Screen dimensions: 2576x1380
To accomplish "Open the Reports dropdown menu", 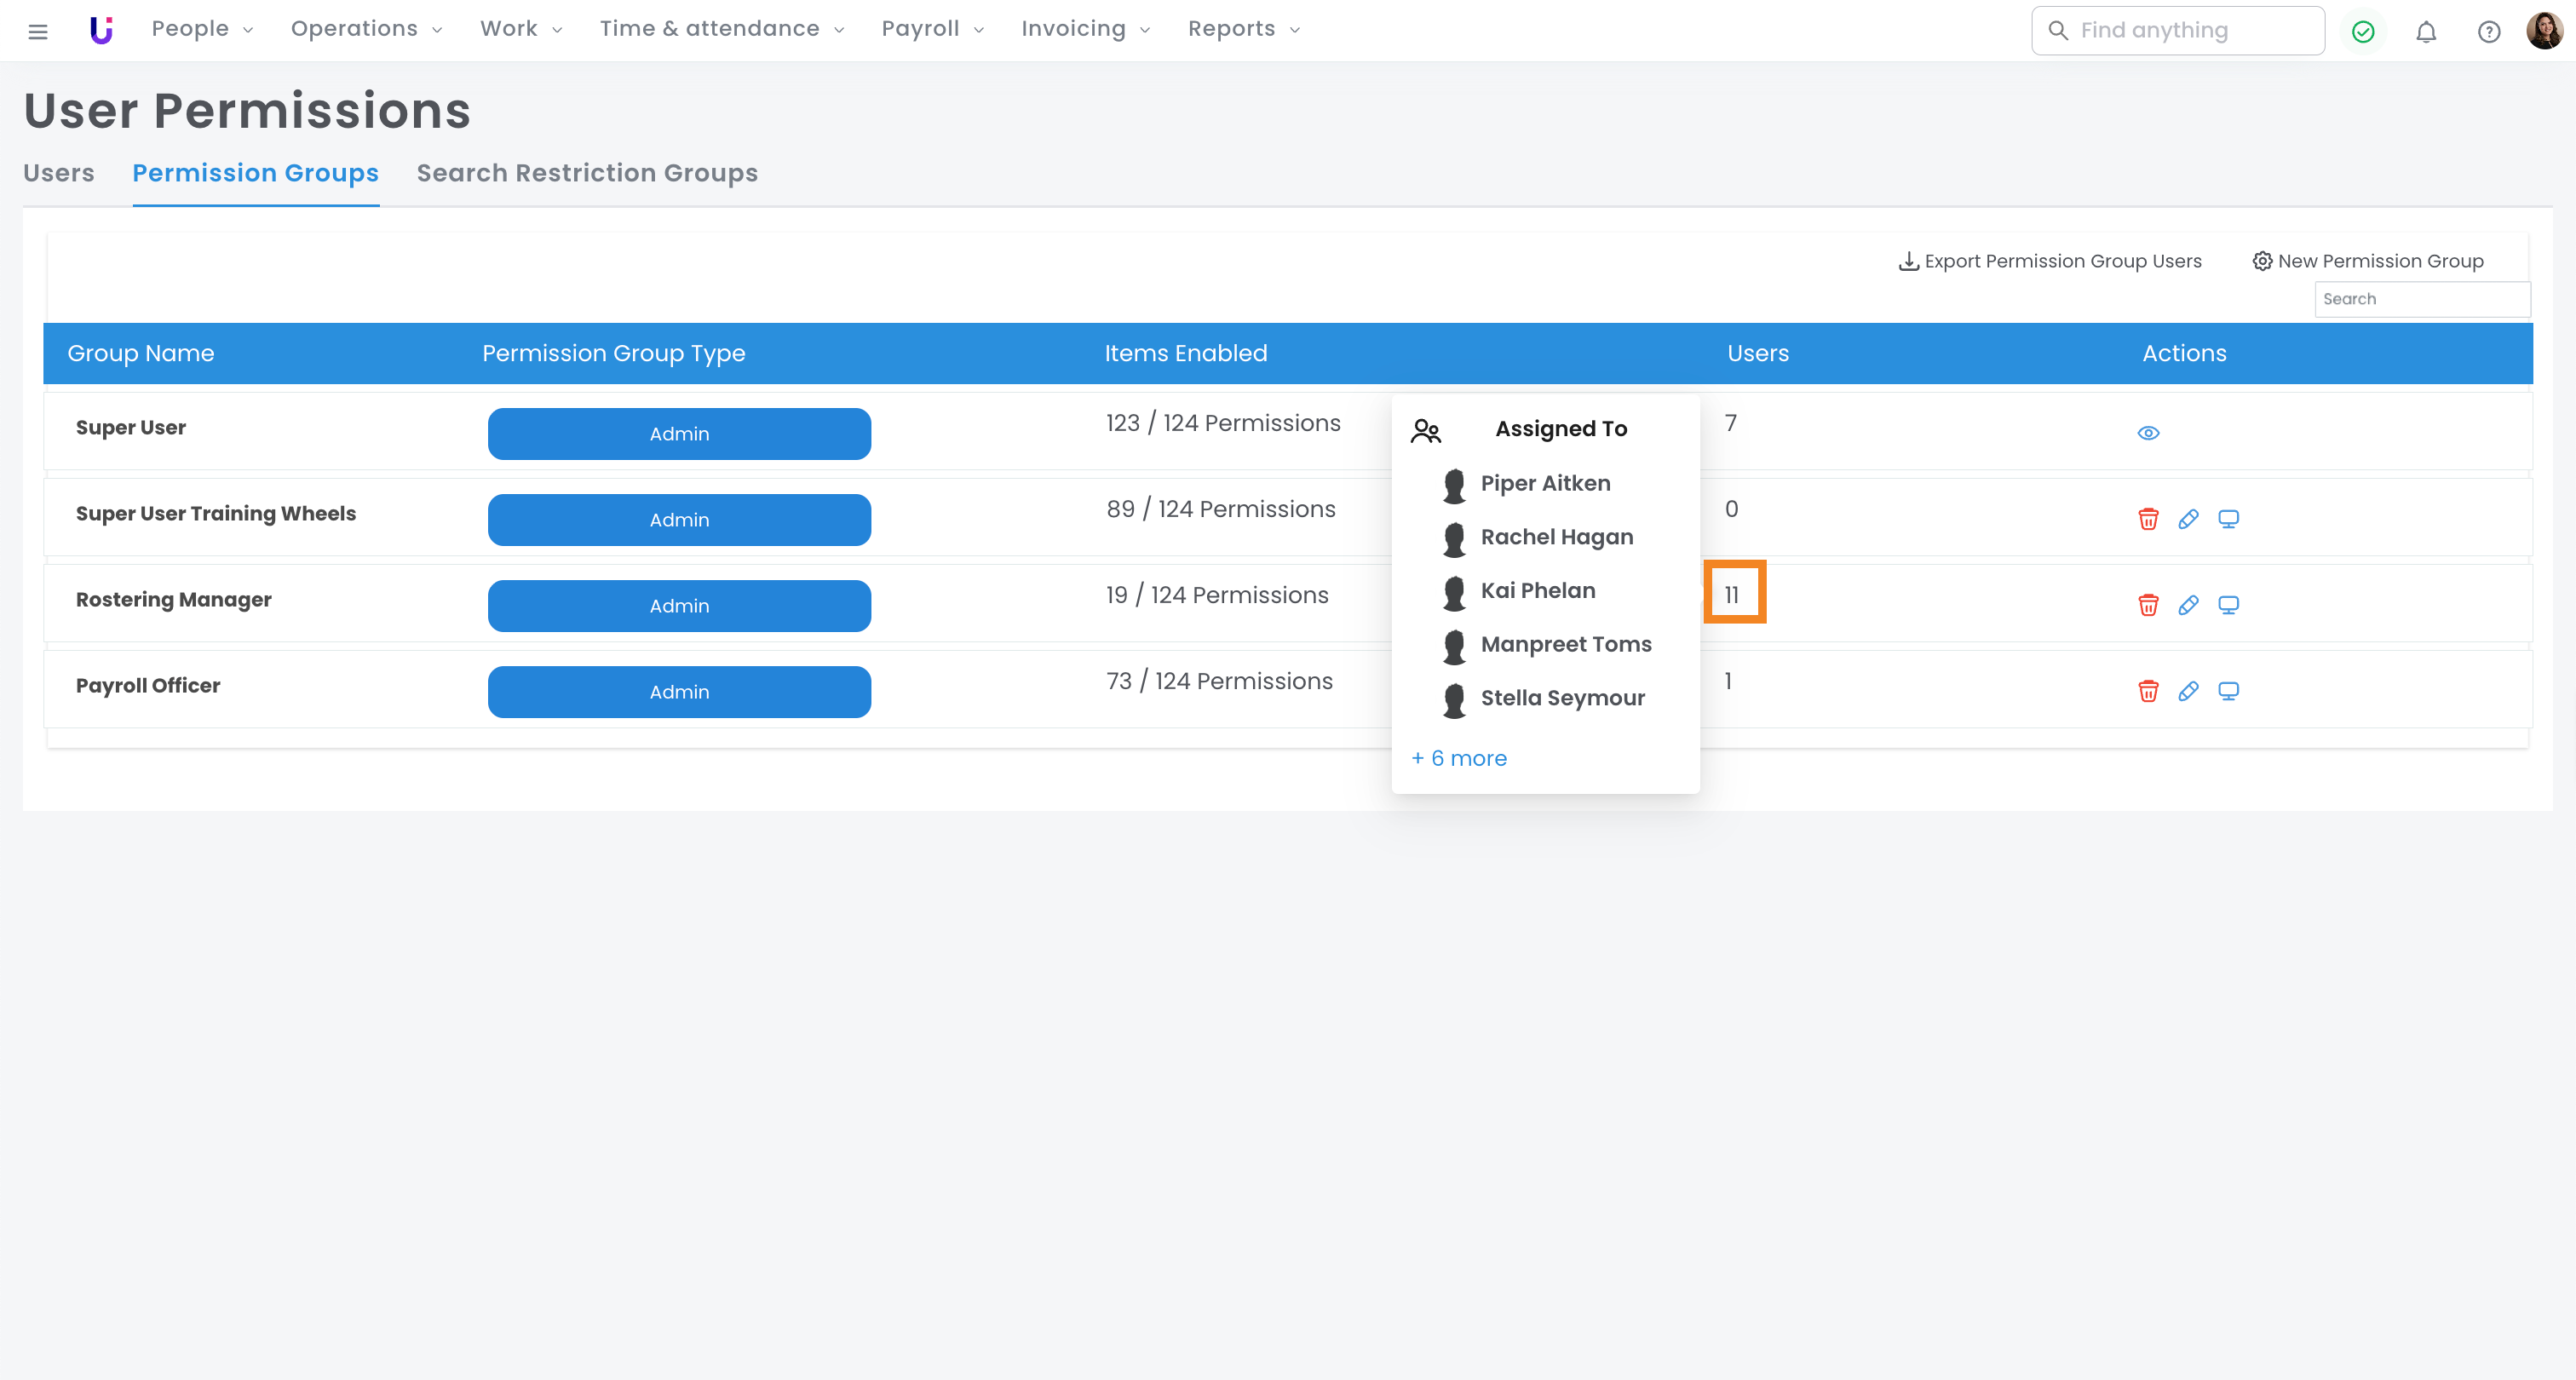I will pos(1243,29).
